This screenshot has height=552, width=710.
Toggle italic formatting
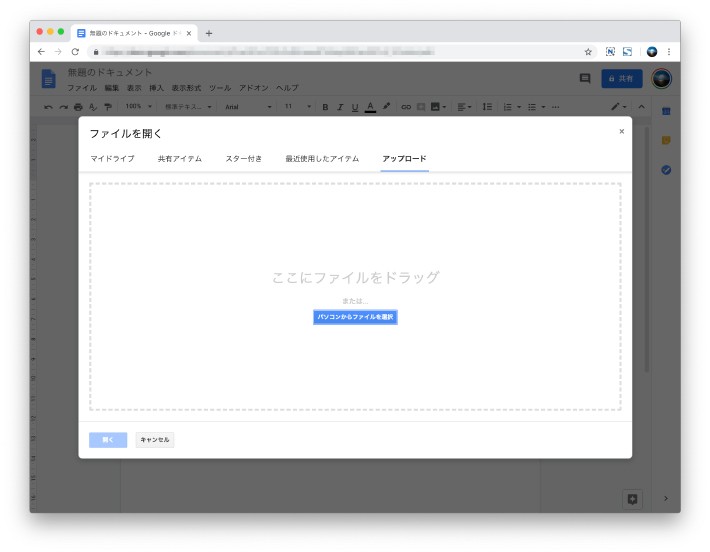[x=340, y=107]
